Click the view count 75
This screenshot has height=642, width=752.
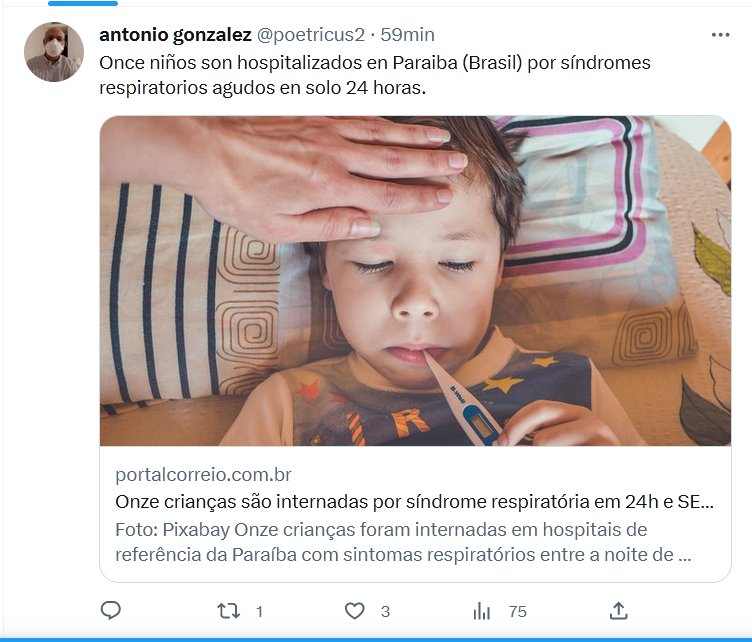tap(517, 611)
